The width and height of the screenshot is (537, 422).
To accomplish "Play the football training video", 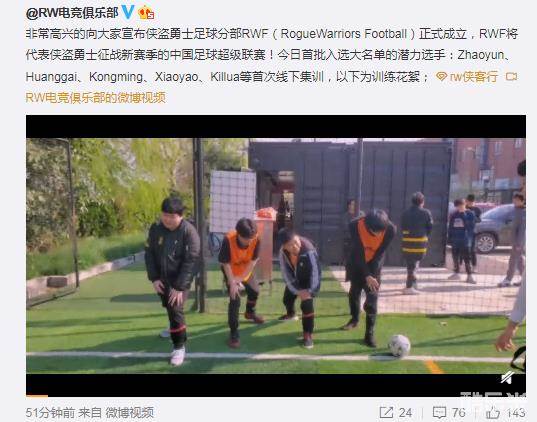I will (x=276, y=256).
